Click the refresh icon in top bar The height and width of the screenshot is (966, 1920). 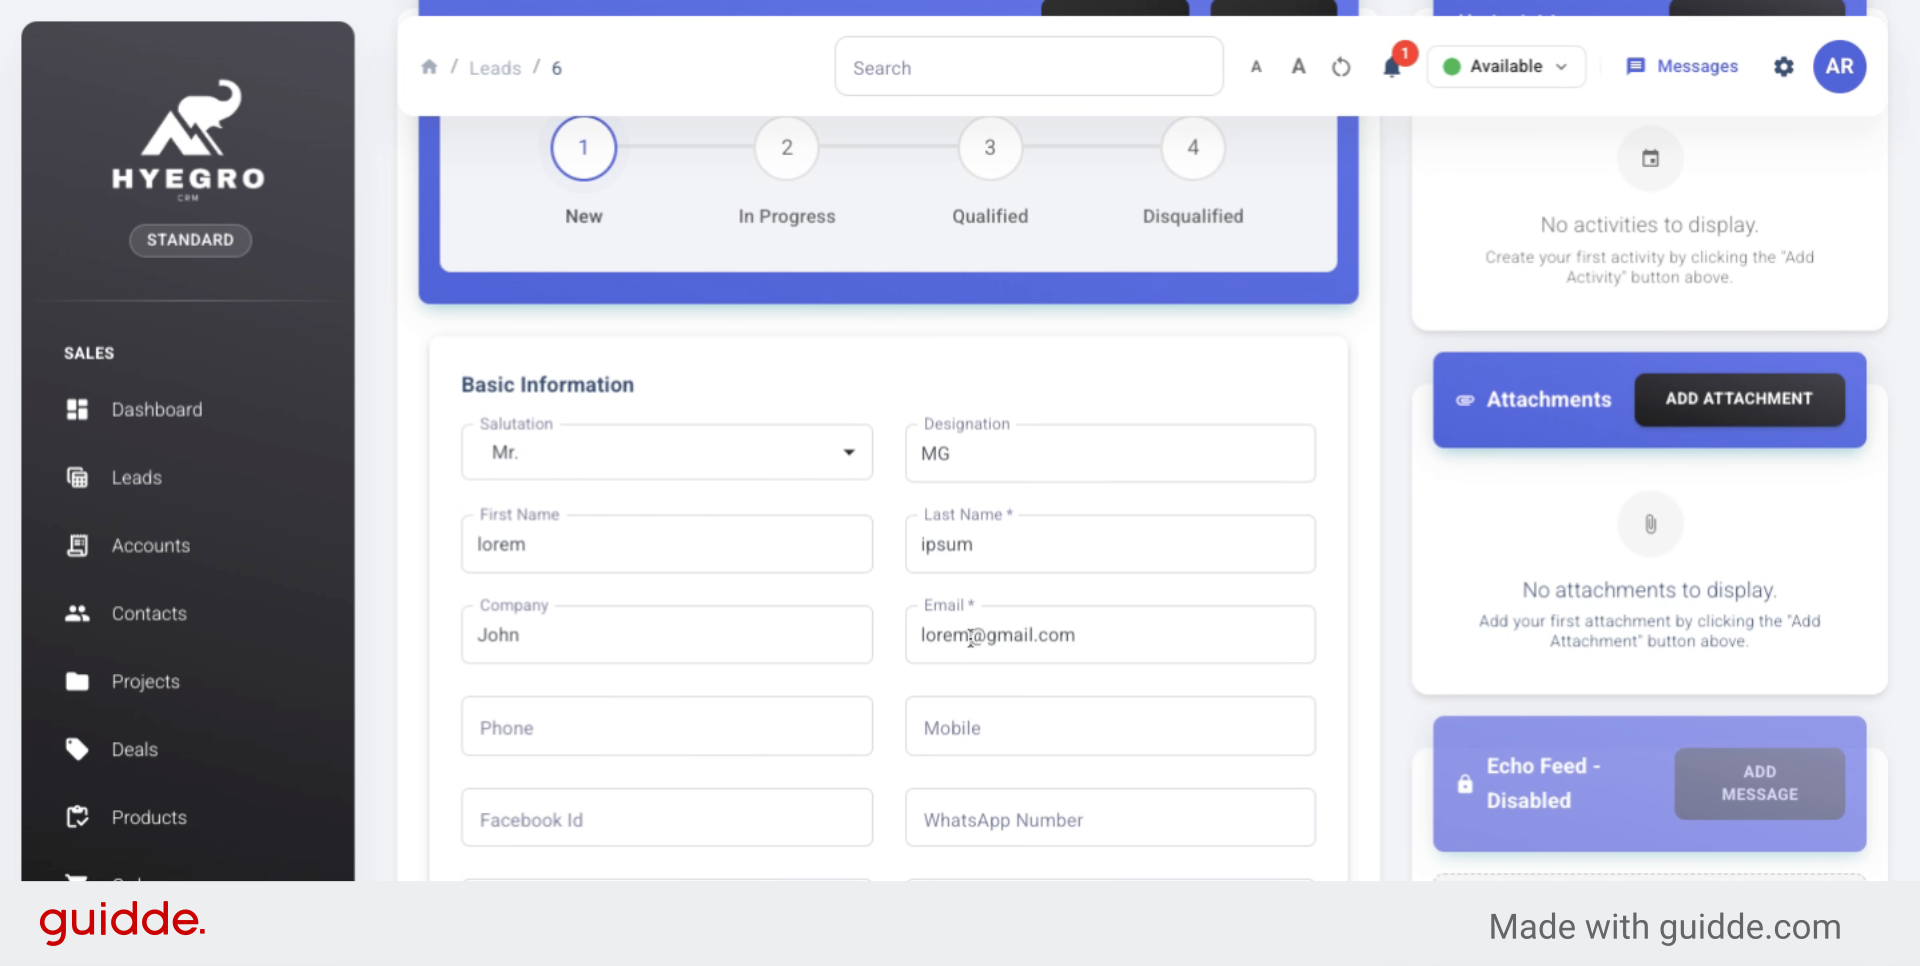(1341, 67)
